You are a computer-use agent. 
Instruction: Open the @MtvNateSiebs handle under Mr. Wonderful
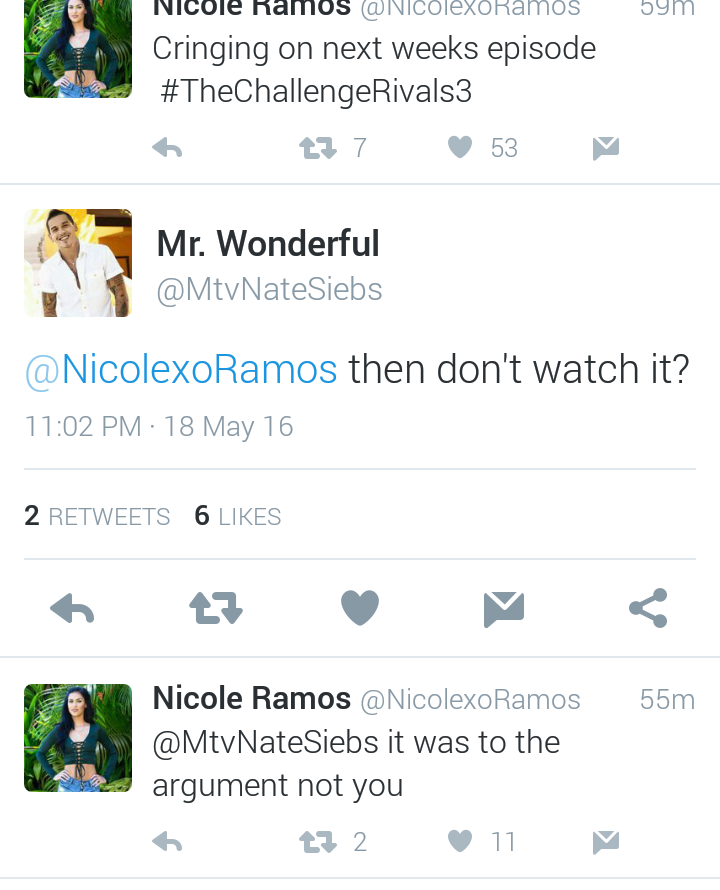(269, 289)
